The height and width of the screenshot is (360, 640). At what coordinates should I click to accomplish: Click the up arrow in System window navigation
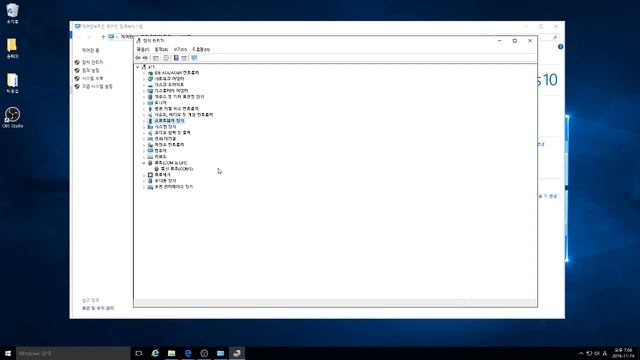103,37
